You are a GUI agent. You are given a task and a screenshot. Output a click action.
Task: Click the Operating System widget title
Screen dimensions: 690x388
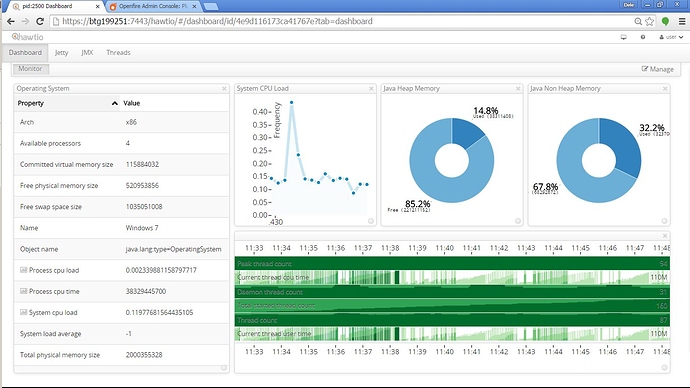(x=43, y=88)
